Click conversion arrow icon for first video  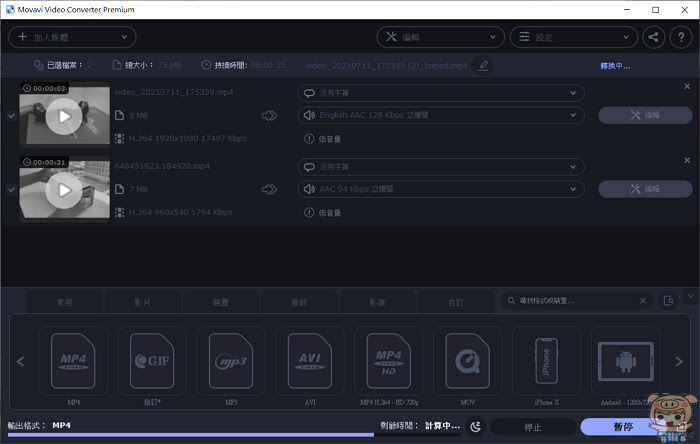pyautogui.click(x=269, y=116)
